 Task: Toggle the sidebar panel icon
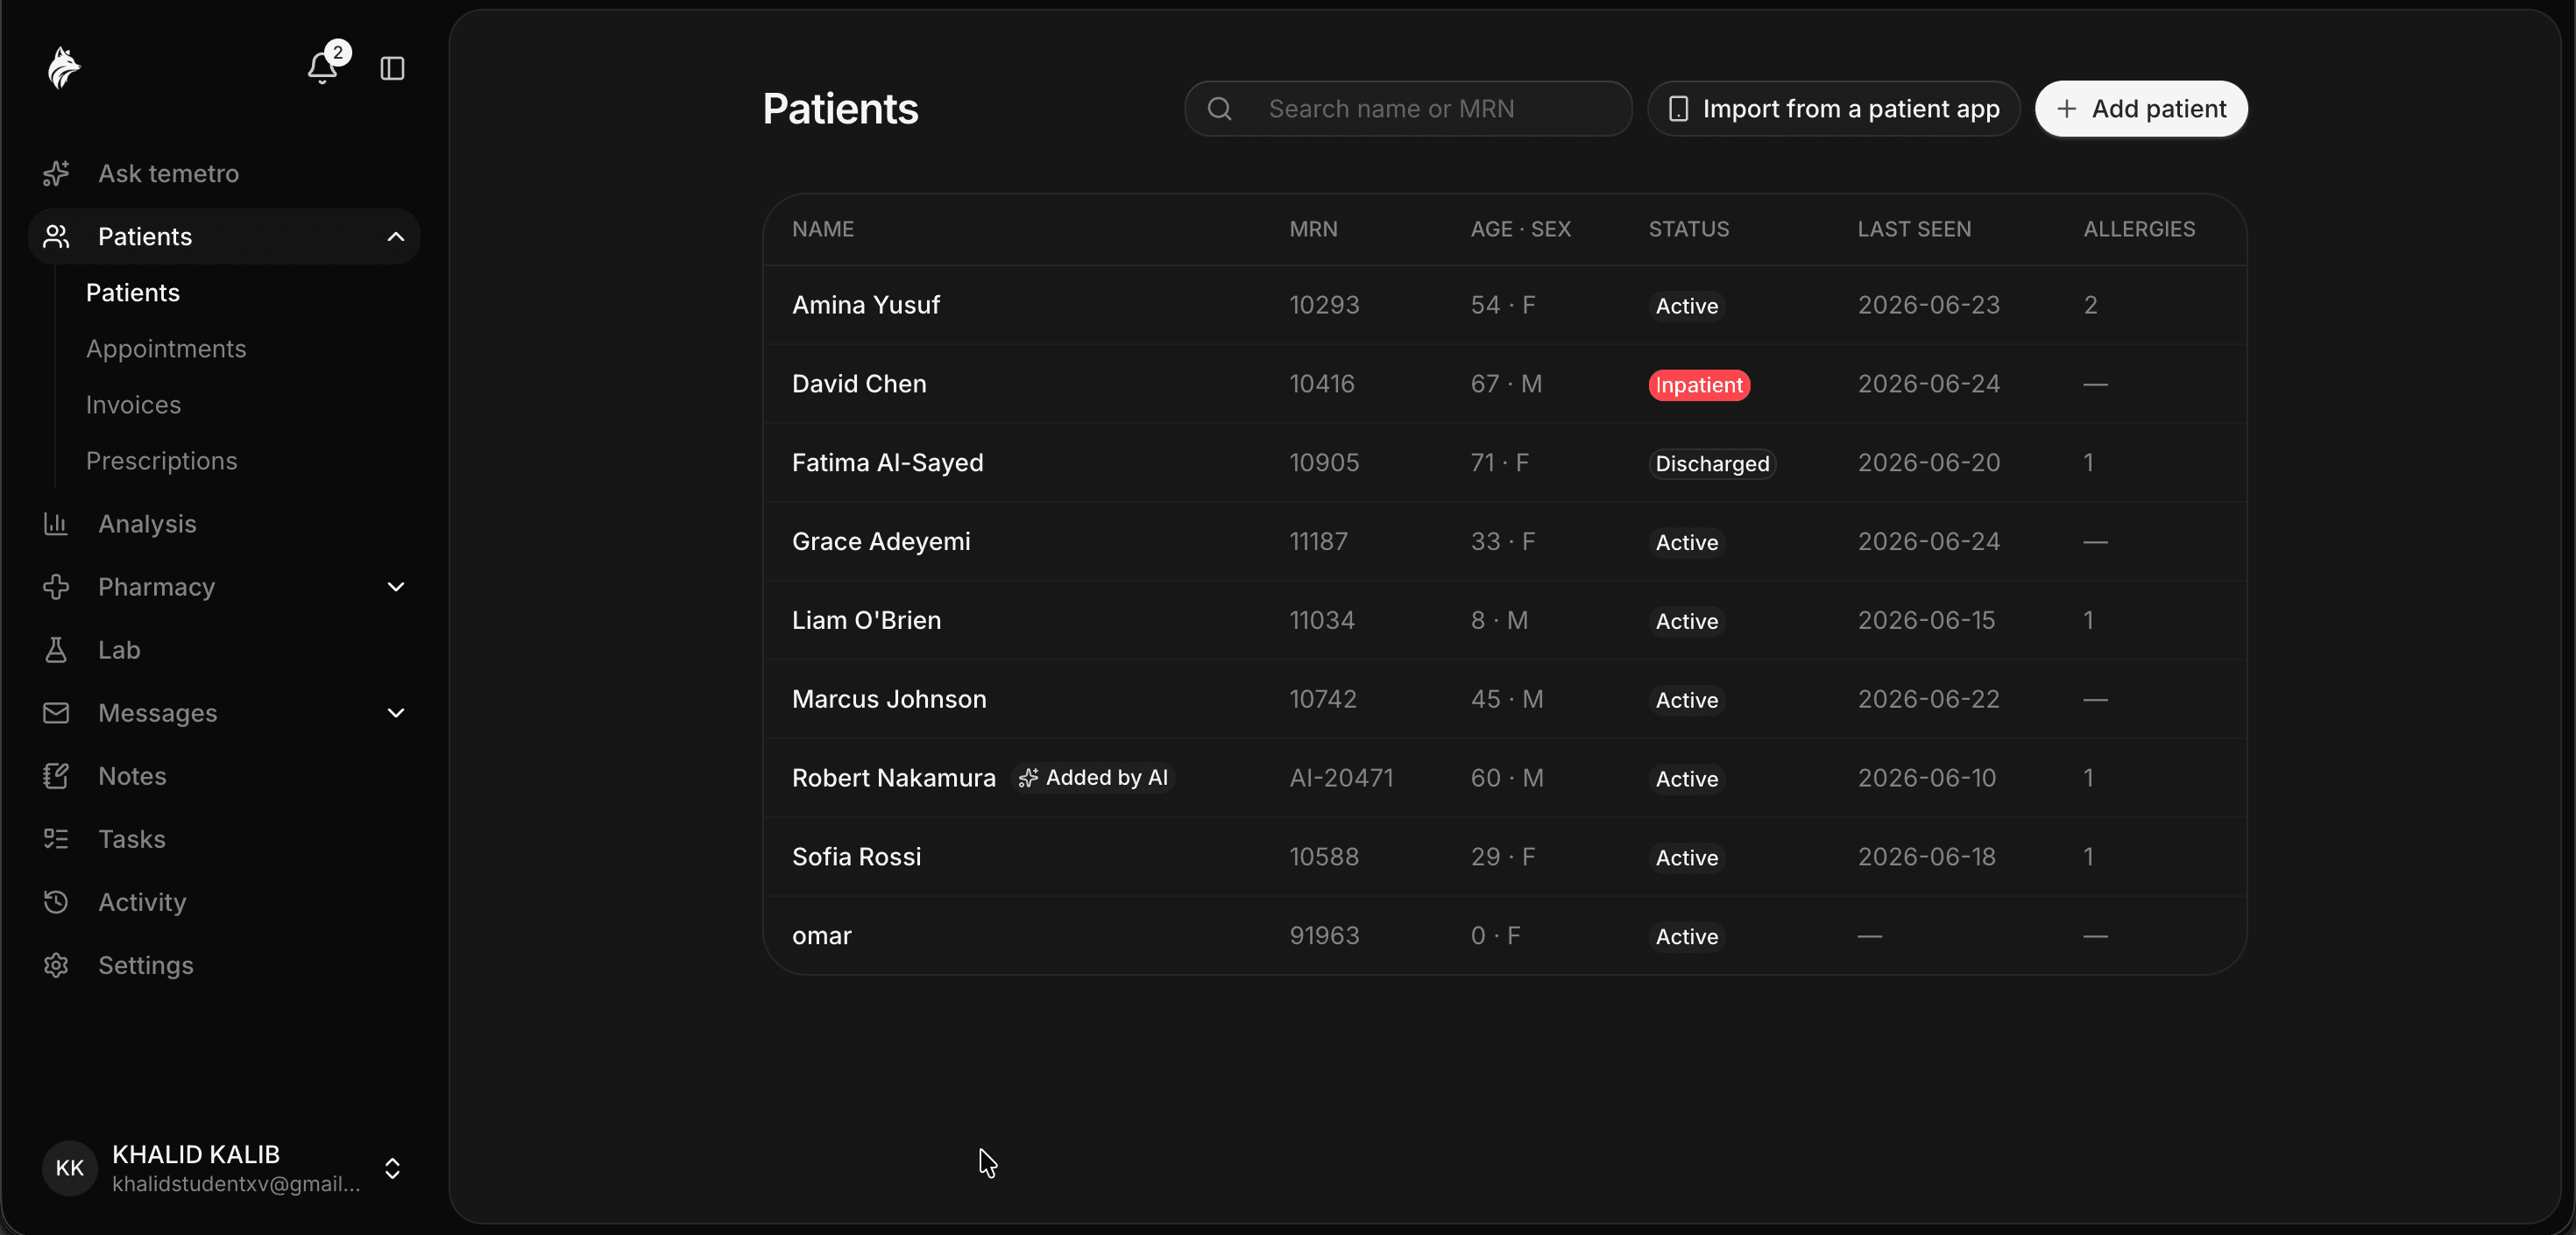pos(392,68)
